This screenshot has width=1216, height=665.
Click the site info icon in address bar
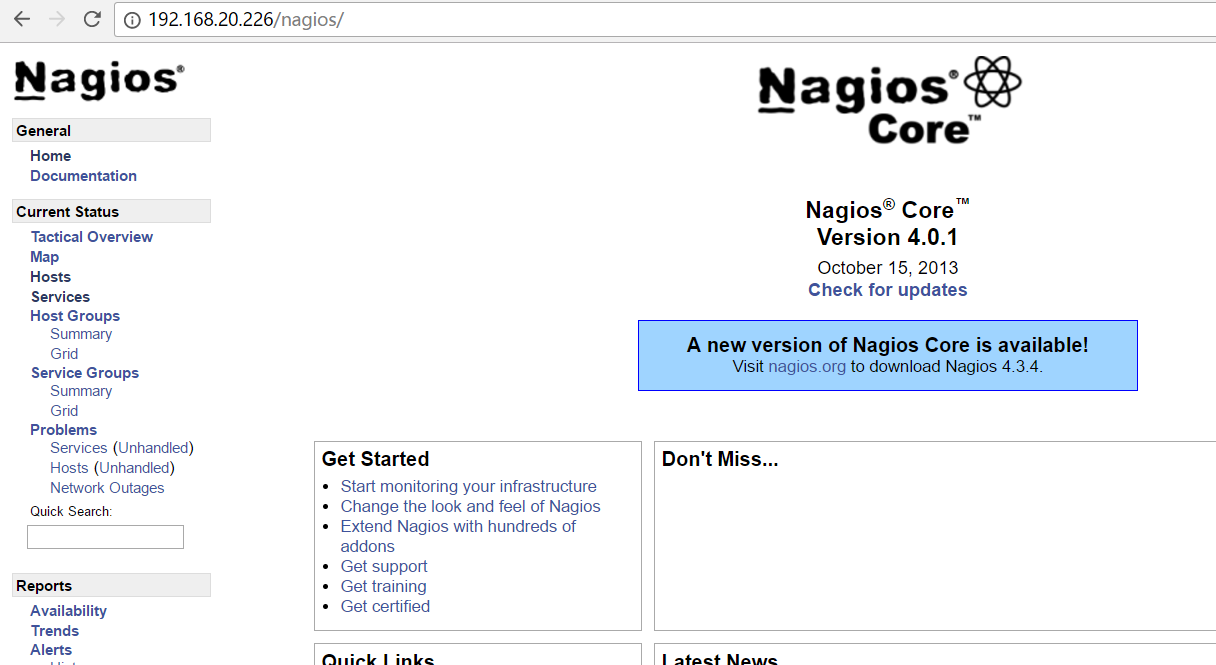(132, 20)
